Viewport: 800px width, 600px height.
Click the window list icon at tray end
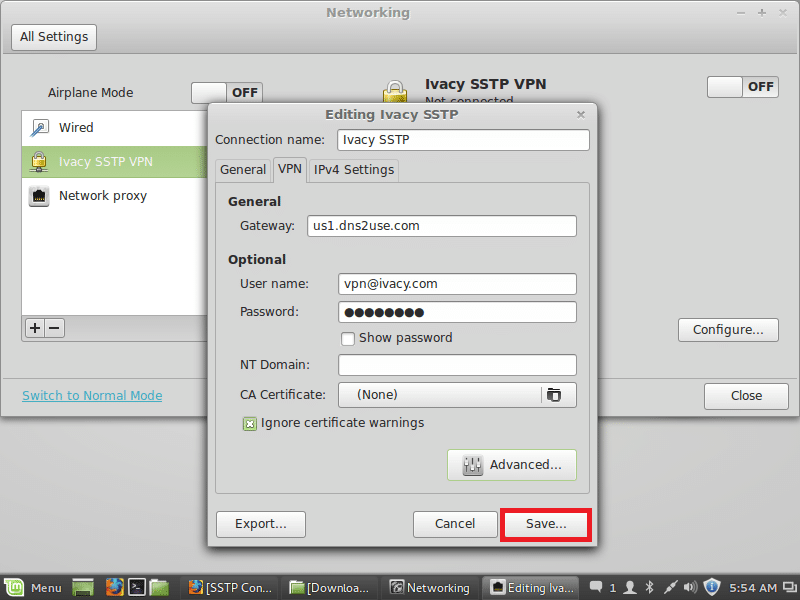[789, 588]
